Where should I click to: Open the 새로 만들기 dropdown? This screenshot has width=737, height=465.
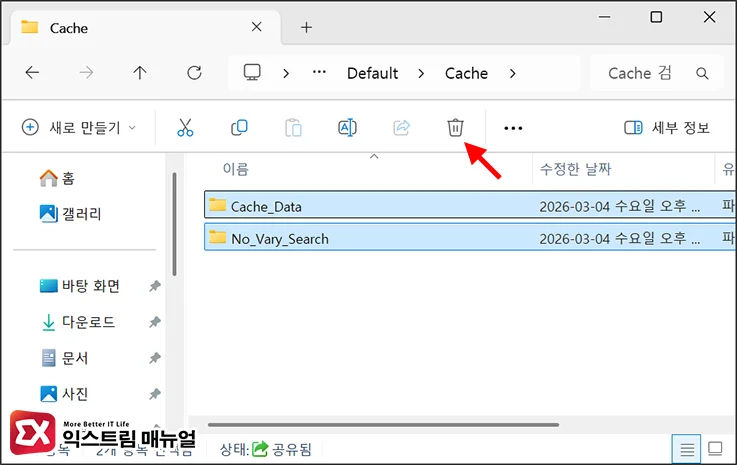[79, 127]
